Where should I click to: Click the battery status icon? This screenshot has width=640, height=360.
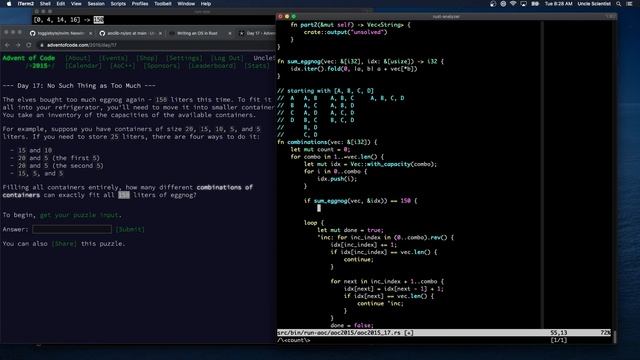535,4
